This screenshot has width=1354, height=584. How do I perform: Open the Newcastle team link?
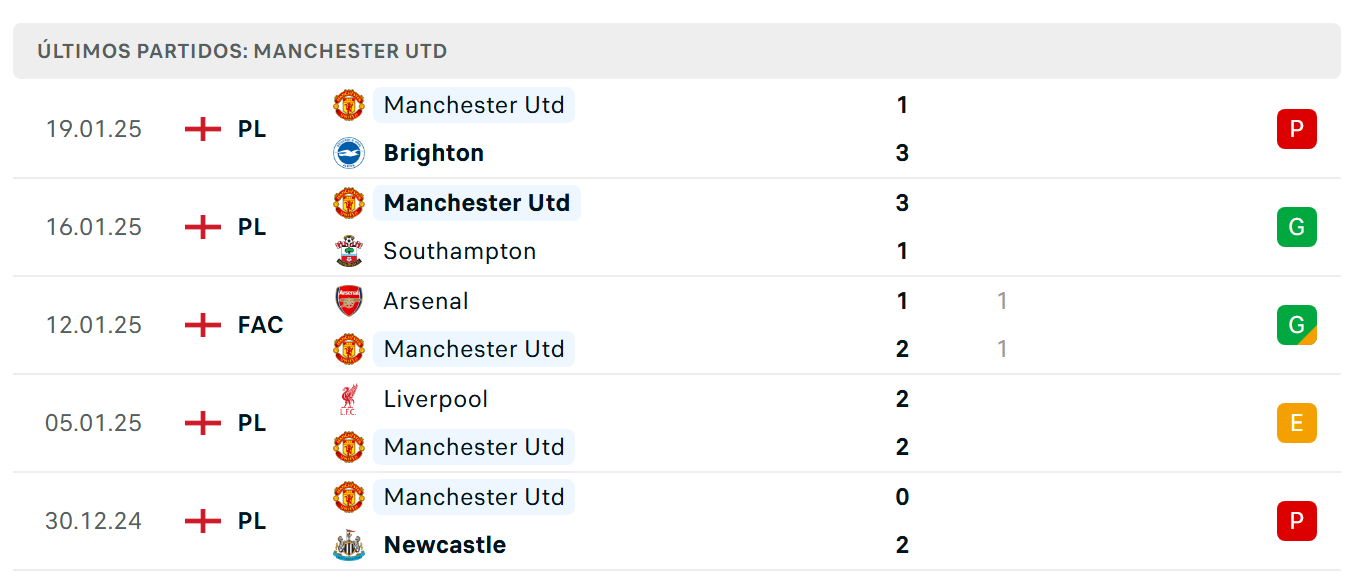445,545
